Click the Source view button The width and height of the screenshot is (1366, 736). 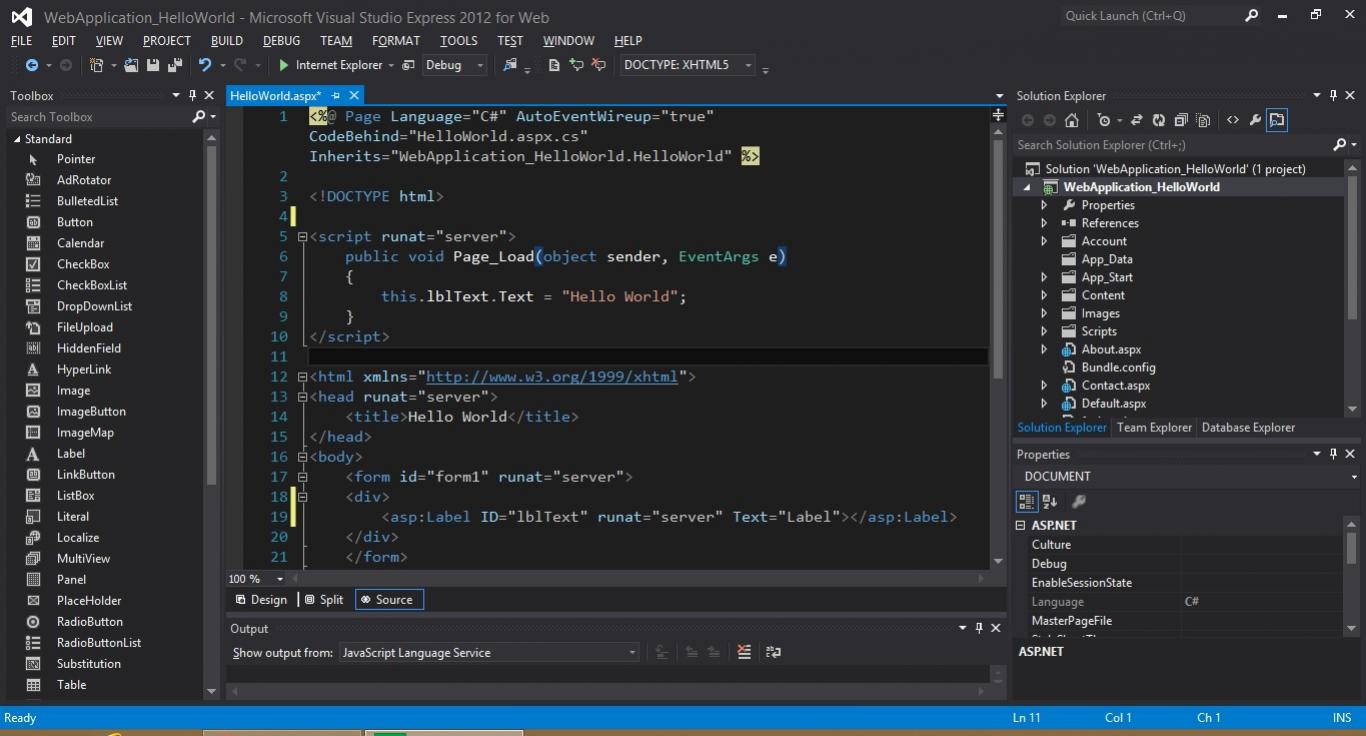pyautogui.click(x=389, y=599)
